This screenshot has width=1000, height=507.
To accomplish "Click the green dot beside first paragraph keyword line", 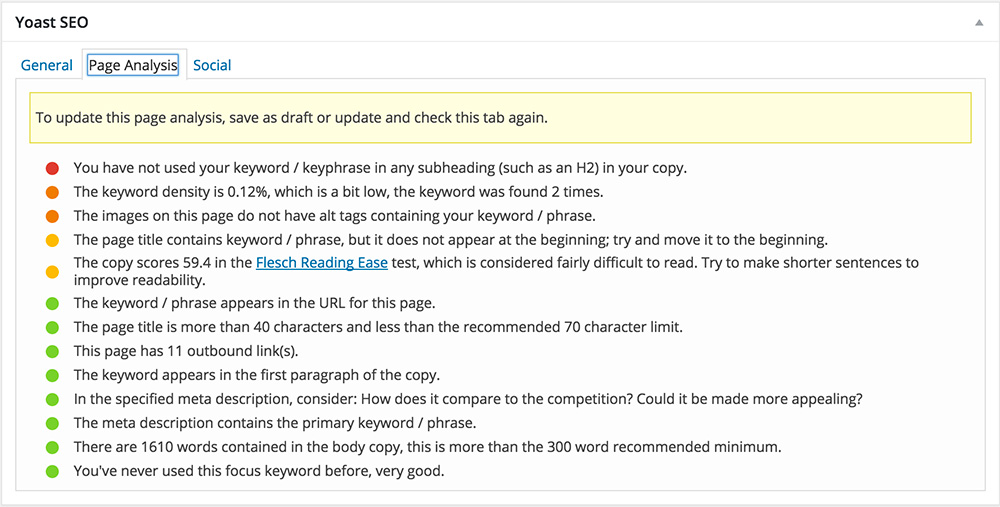I will tap(52, 376).
